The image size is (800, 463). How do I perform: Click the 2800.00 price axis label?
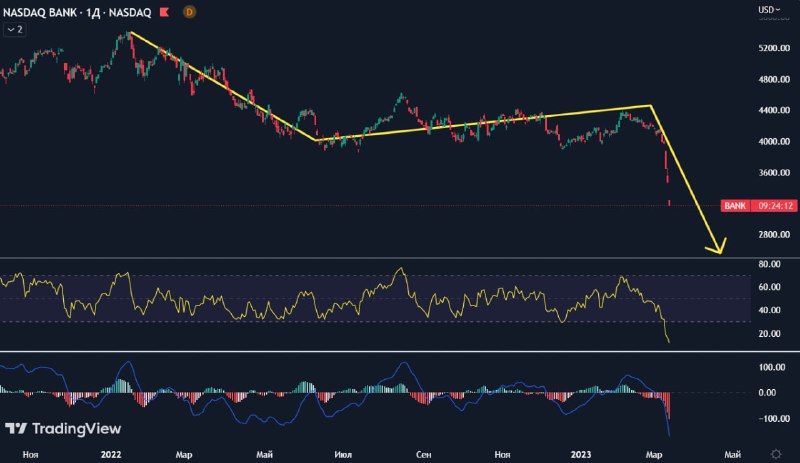(x=774, y=235)
